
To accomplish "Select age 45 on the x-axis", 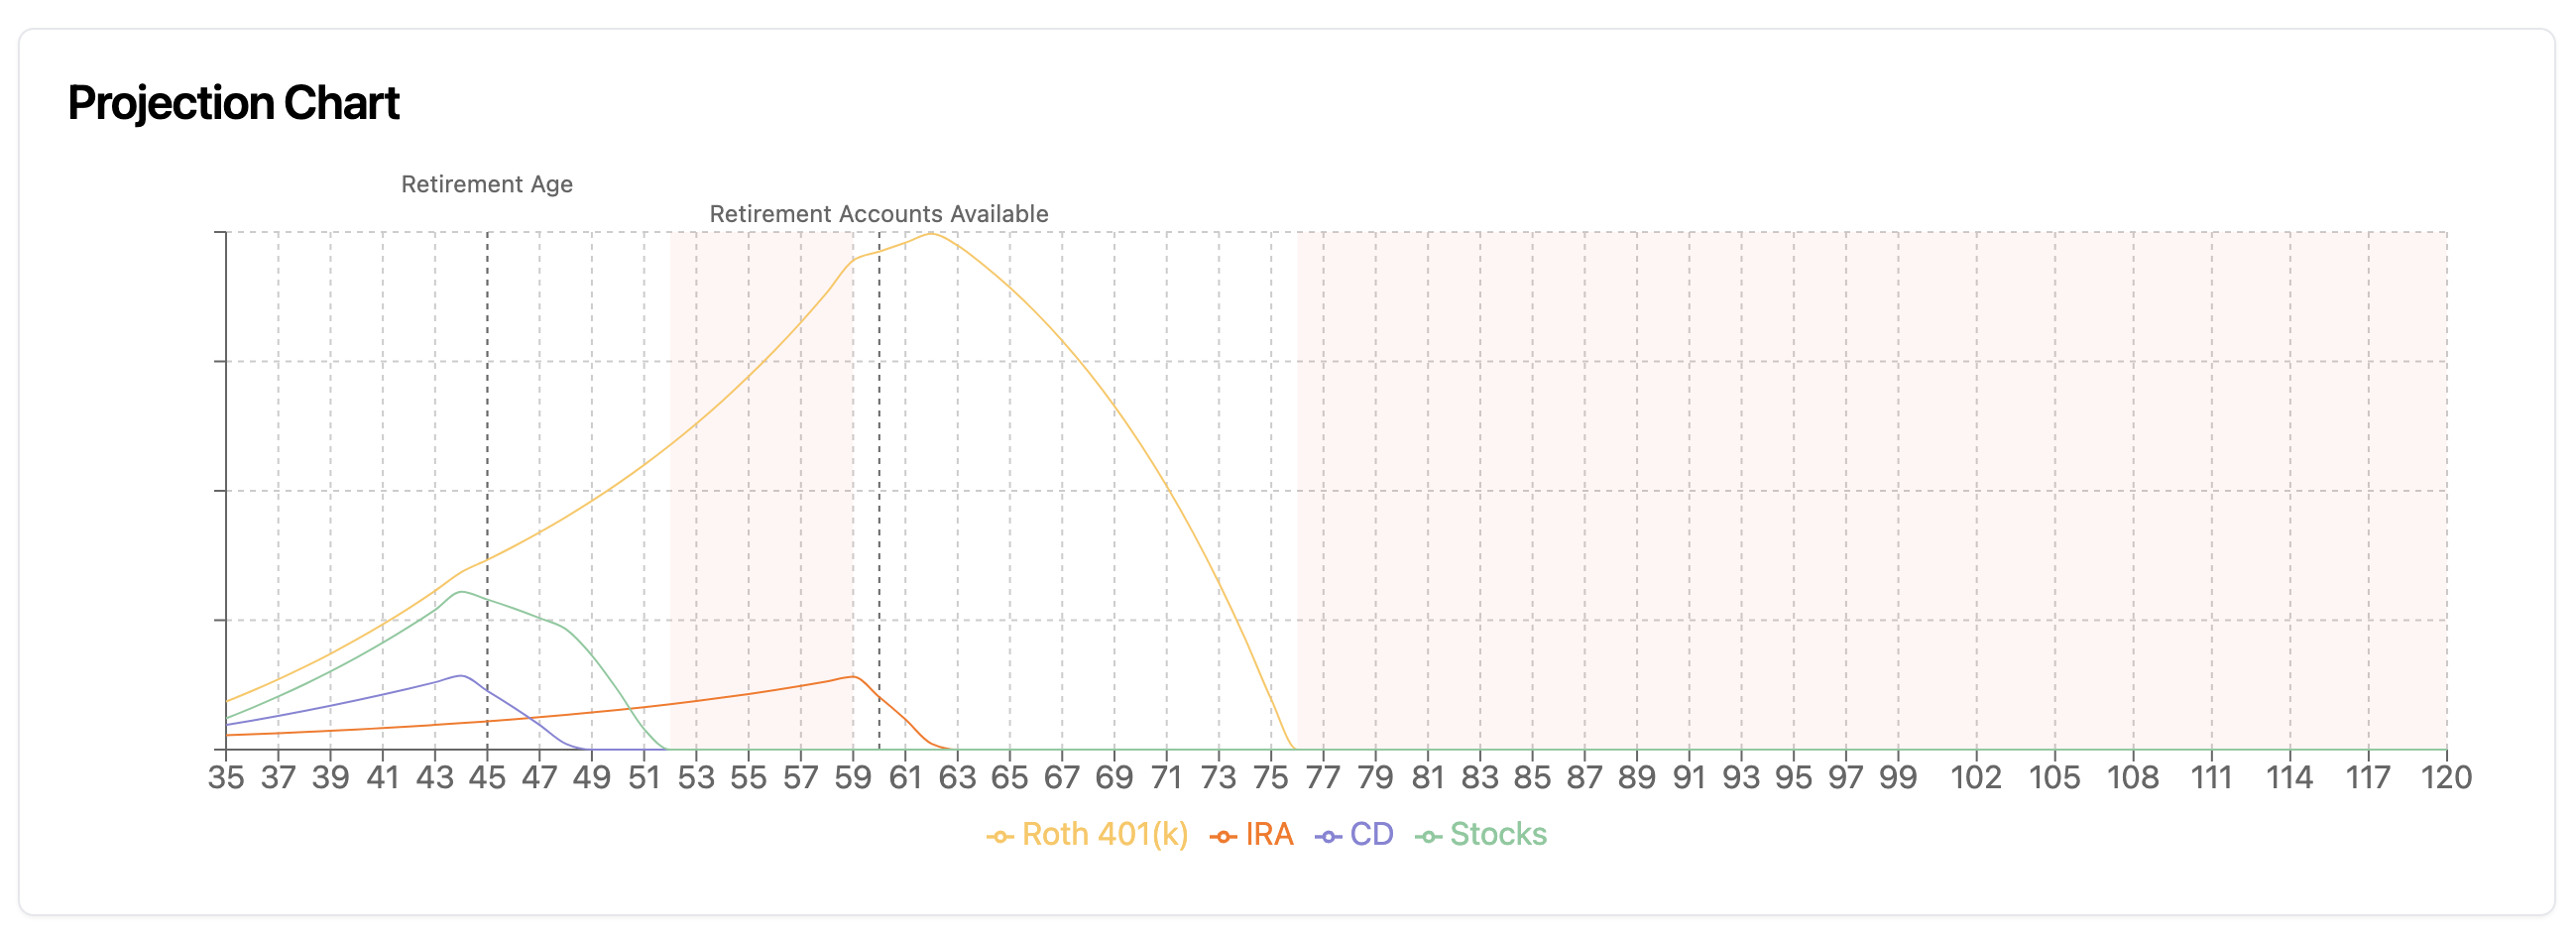I will click(x=487, y=778).
